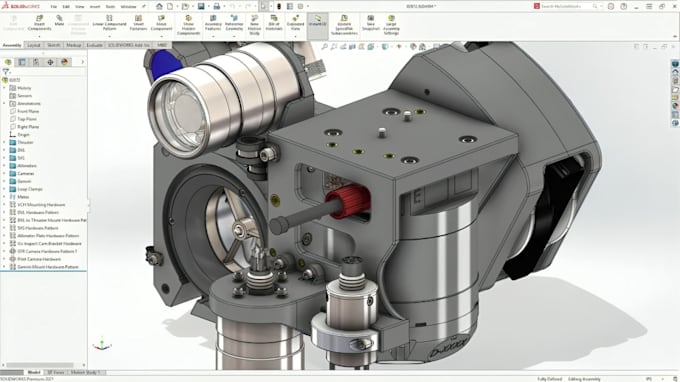Click the Save icon

[x=201, y=7]
